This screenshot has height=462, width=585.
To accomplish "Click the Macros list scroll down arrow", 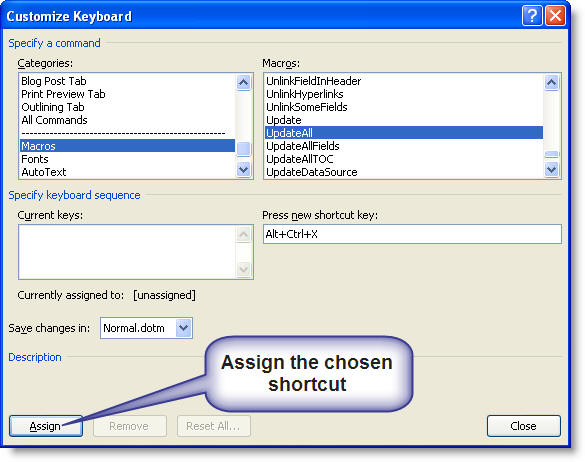I will coord(551,170).
